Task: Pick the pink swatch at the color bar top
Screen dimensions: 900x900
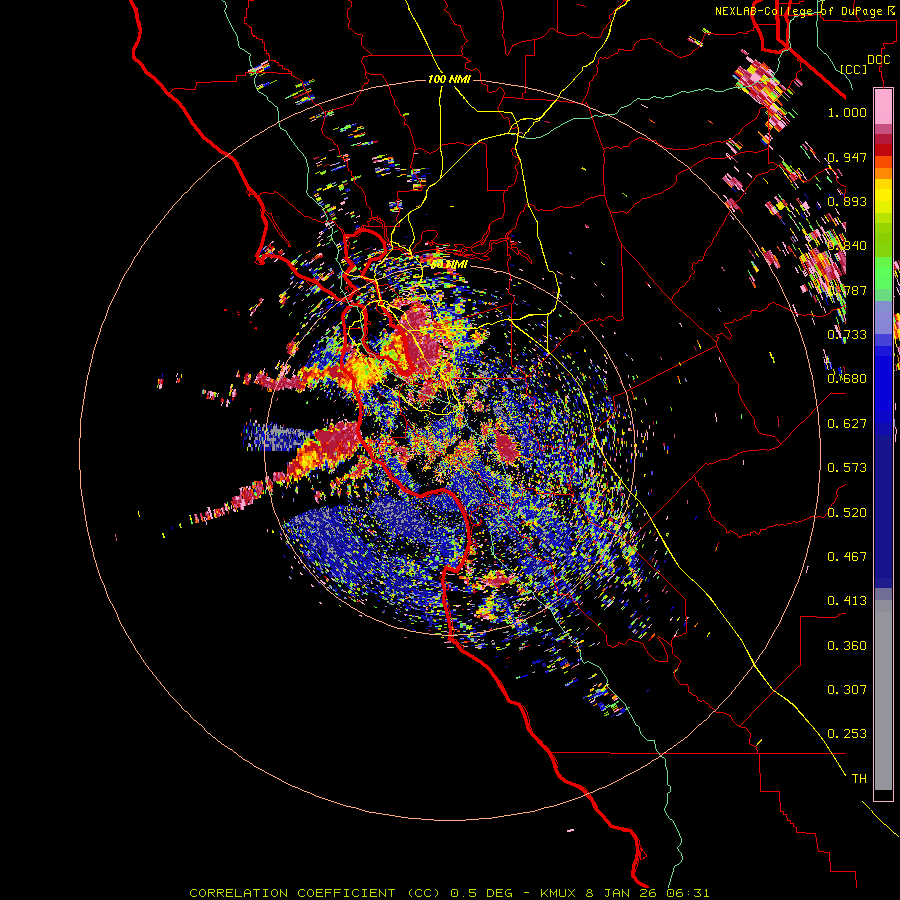Action: click(x=883, y=106)
